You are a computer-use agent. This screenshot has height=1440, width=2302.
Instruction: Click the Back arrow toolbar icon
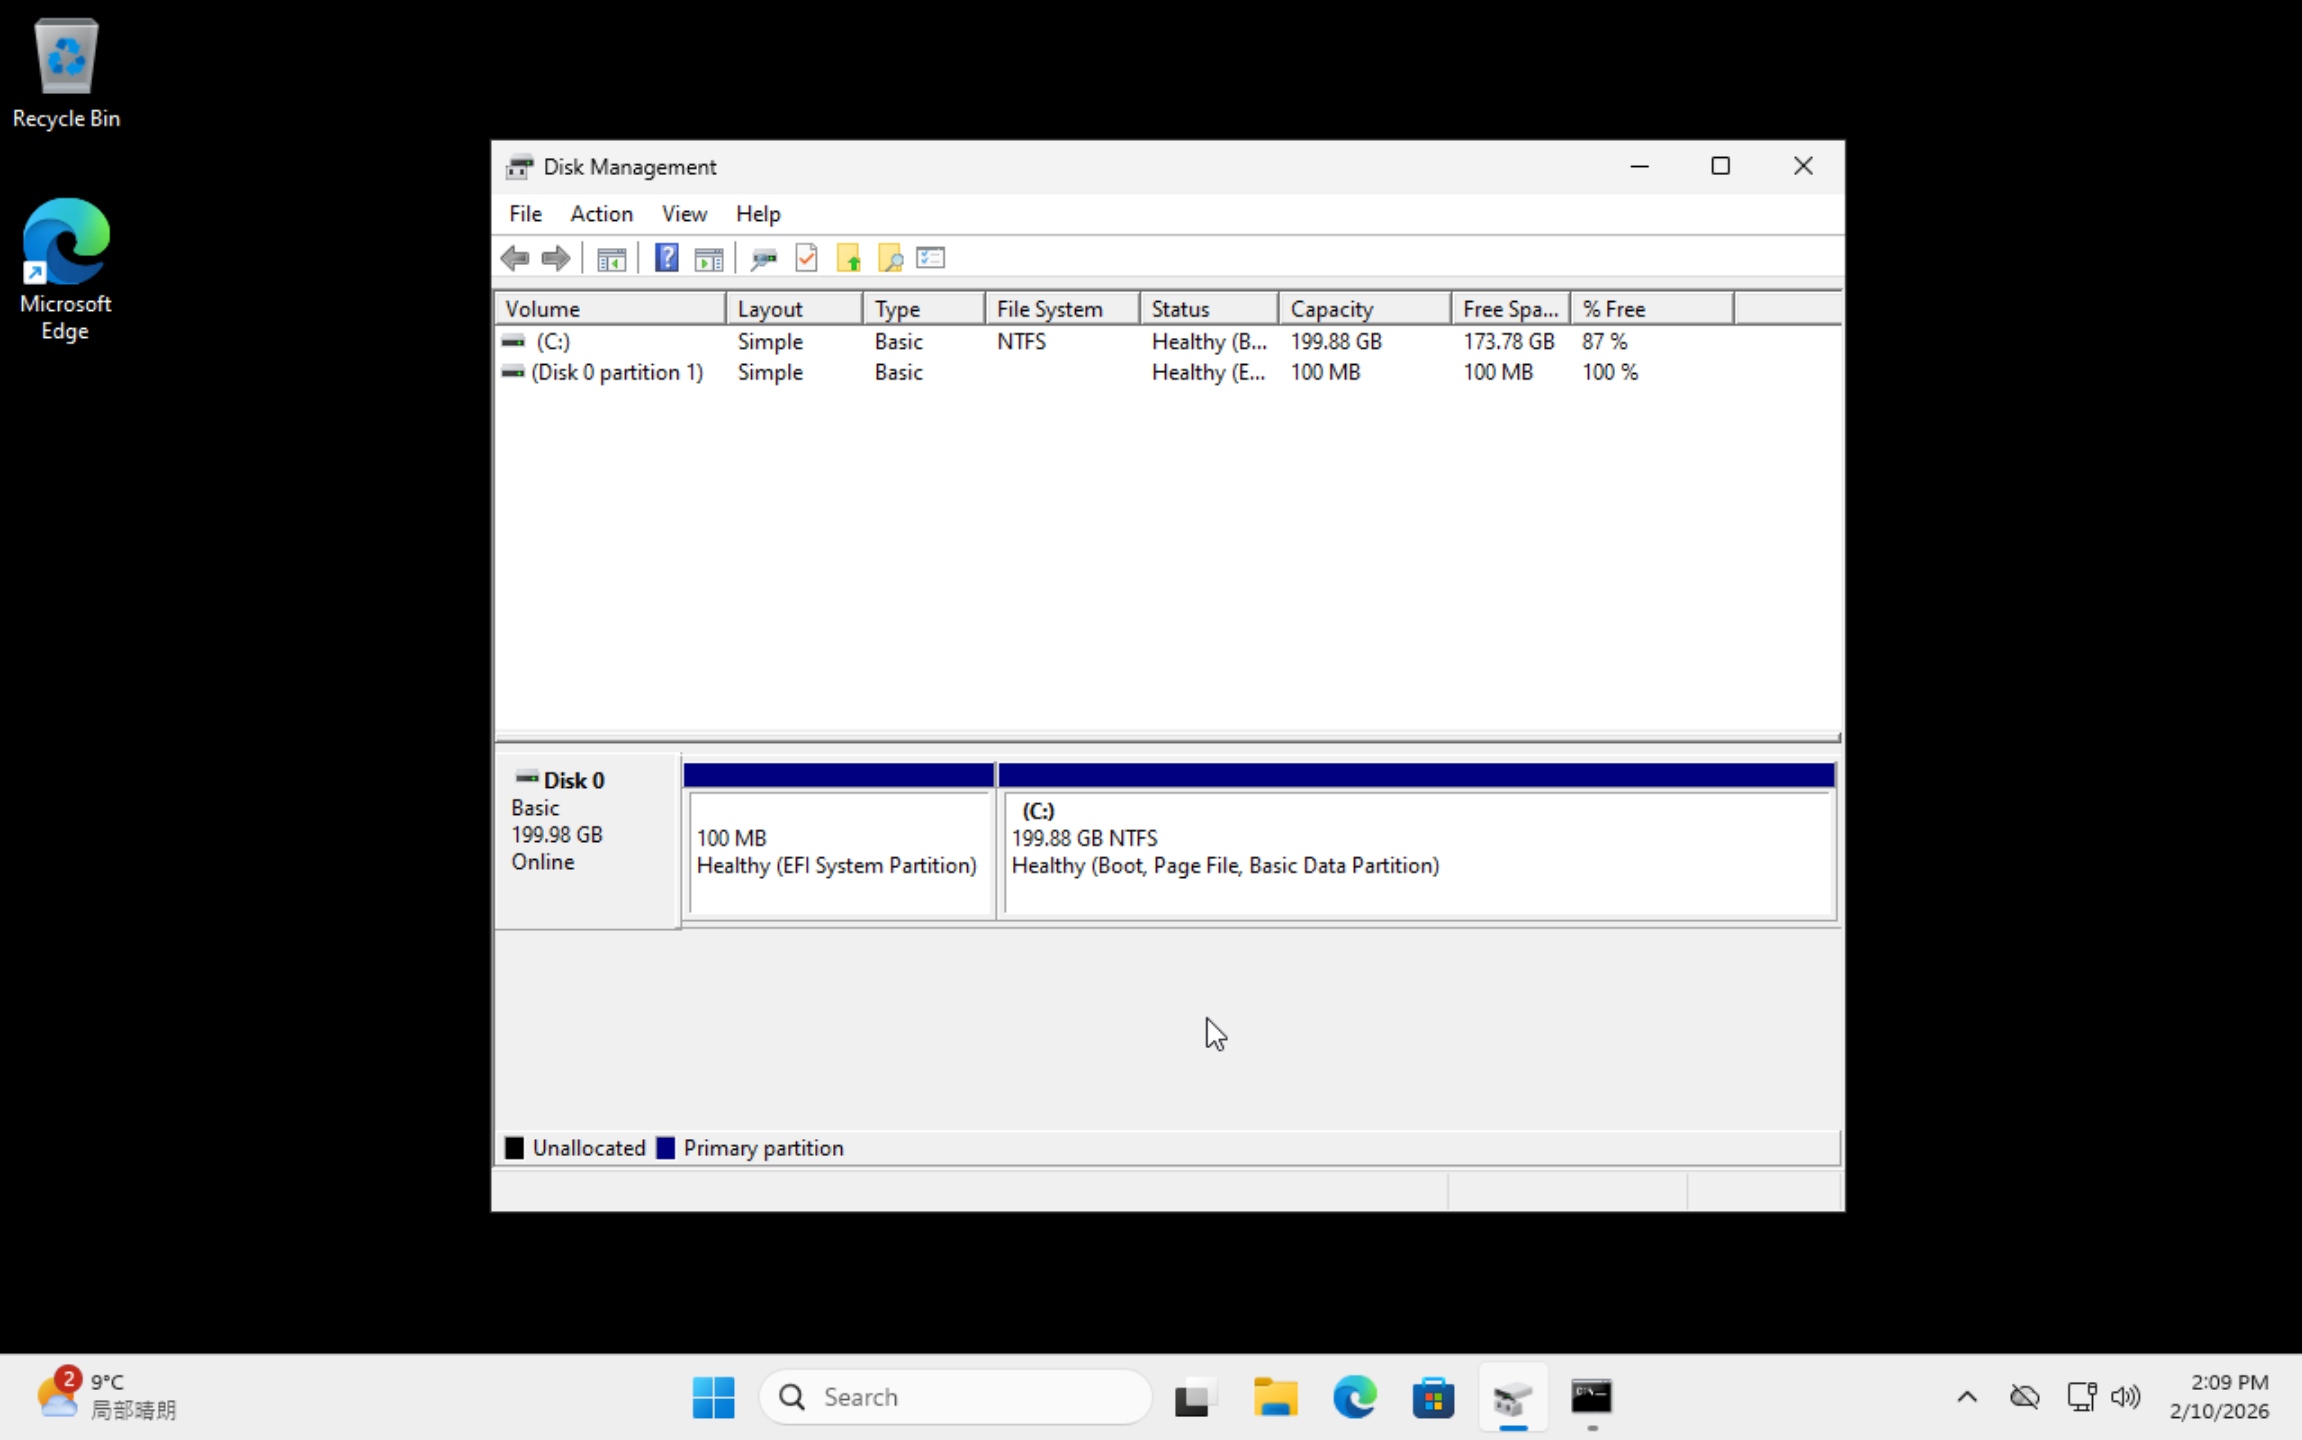click(515, 259)
